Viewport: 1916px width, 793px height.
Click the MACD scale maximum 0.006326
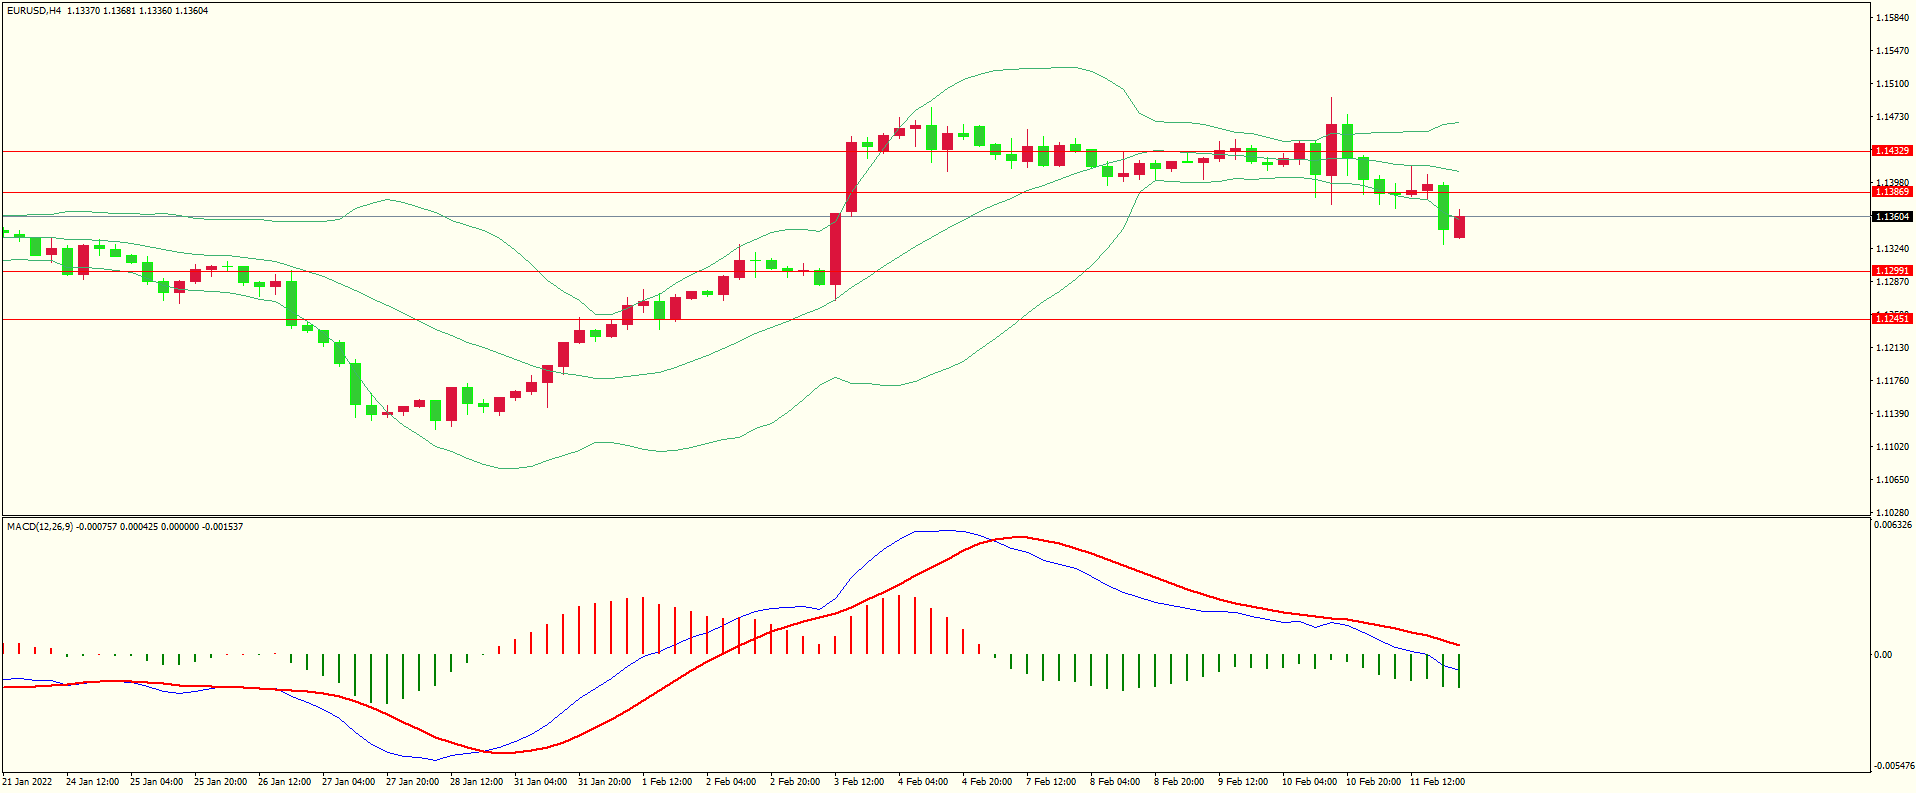tap(1892, 525)
